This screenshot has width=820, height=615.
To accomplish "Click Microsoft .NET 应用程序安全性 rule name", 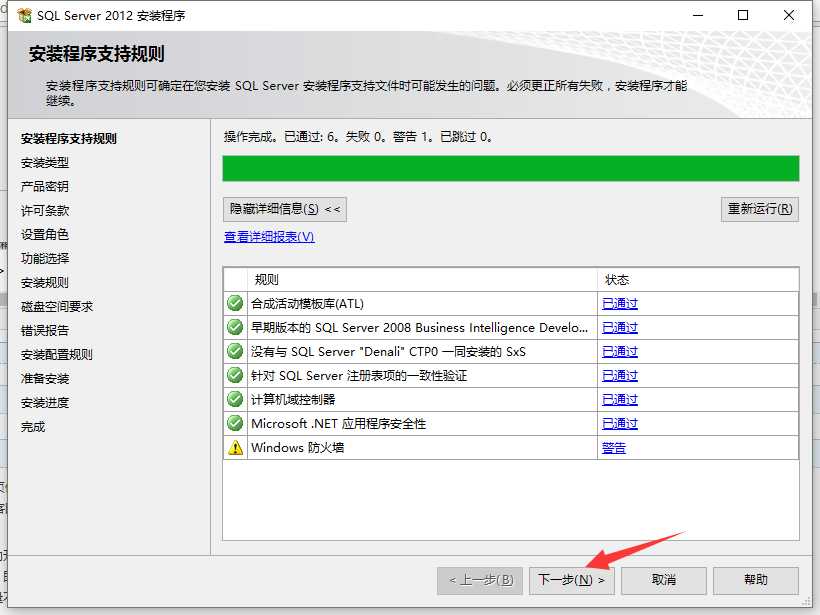I will pos(339,424).
